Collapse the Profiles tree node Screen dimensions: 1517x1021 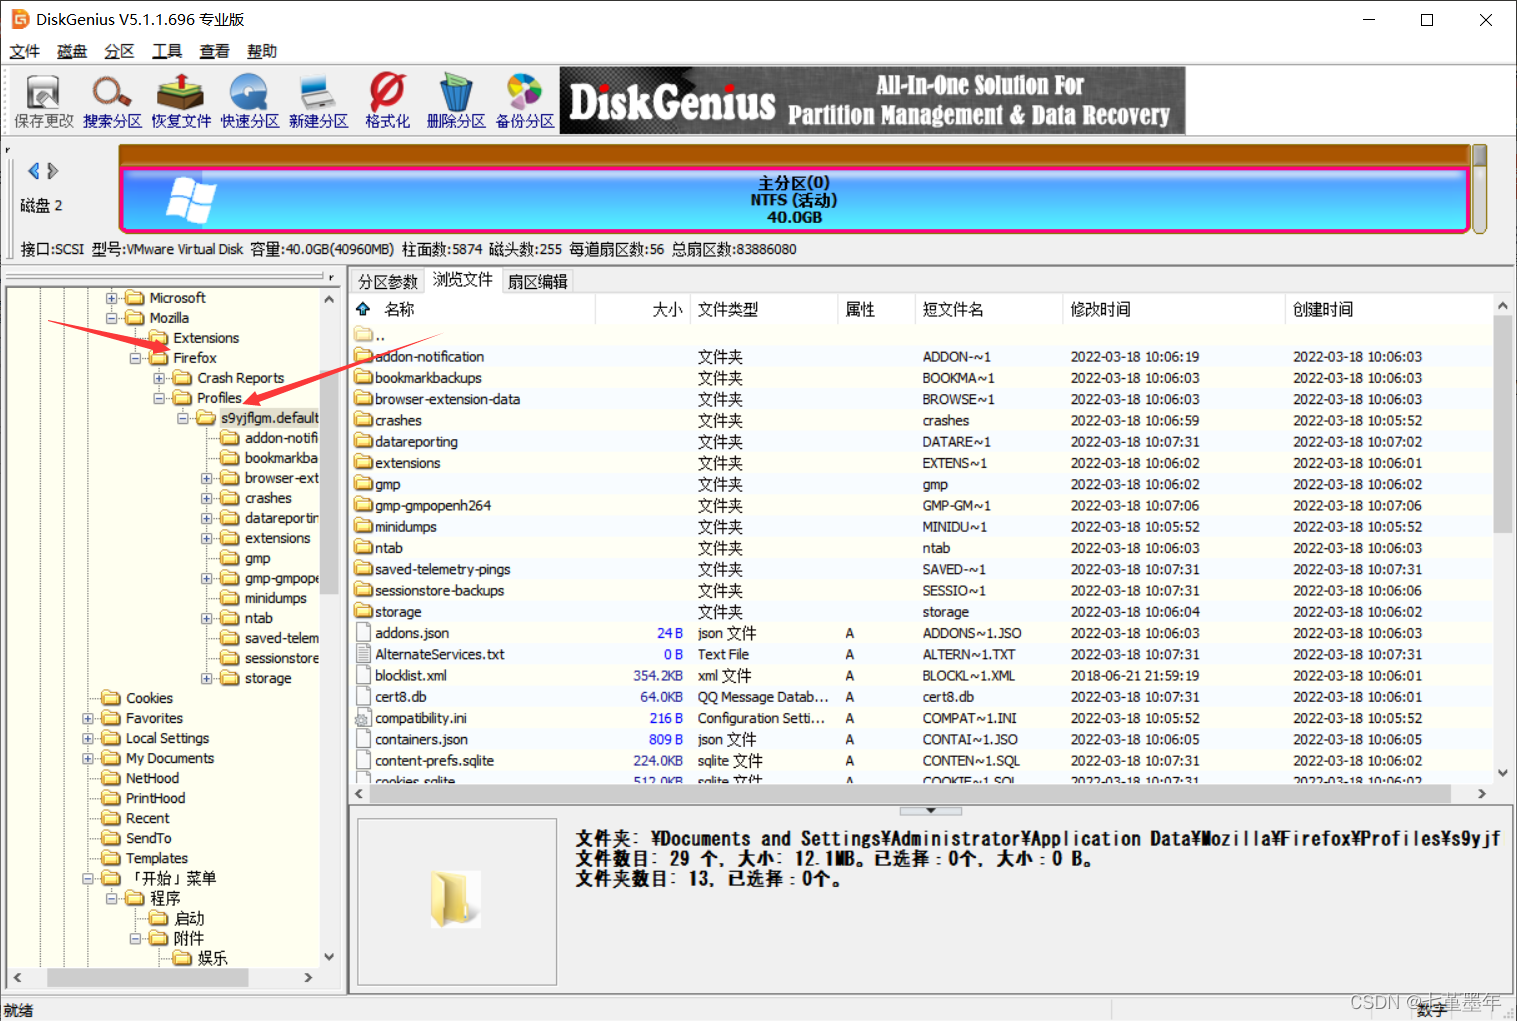159,398
